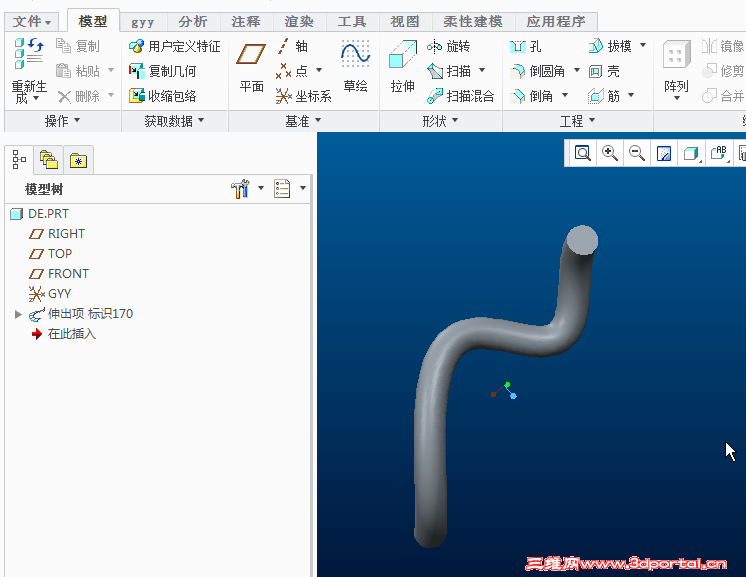Open the Round (倒圆角) dropdown arrow
746x577 pixels.
(x=577, y=70)
